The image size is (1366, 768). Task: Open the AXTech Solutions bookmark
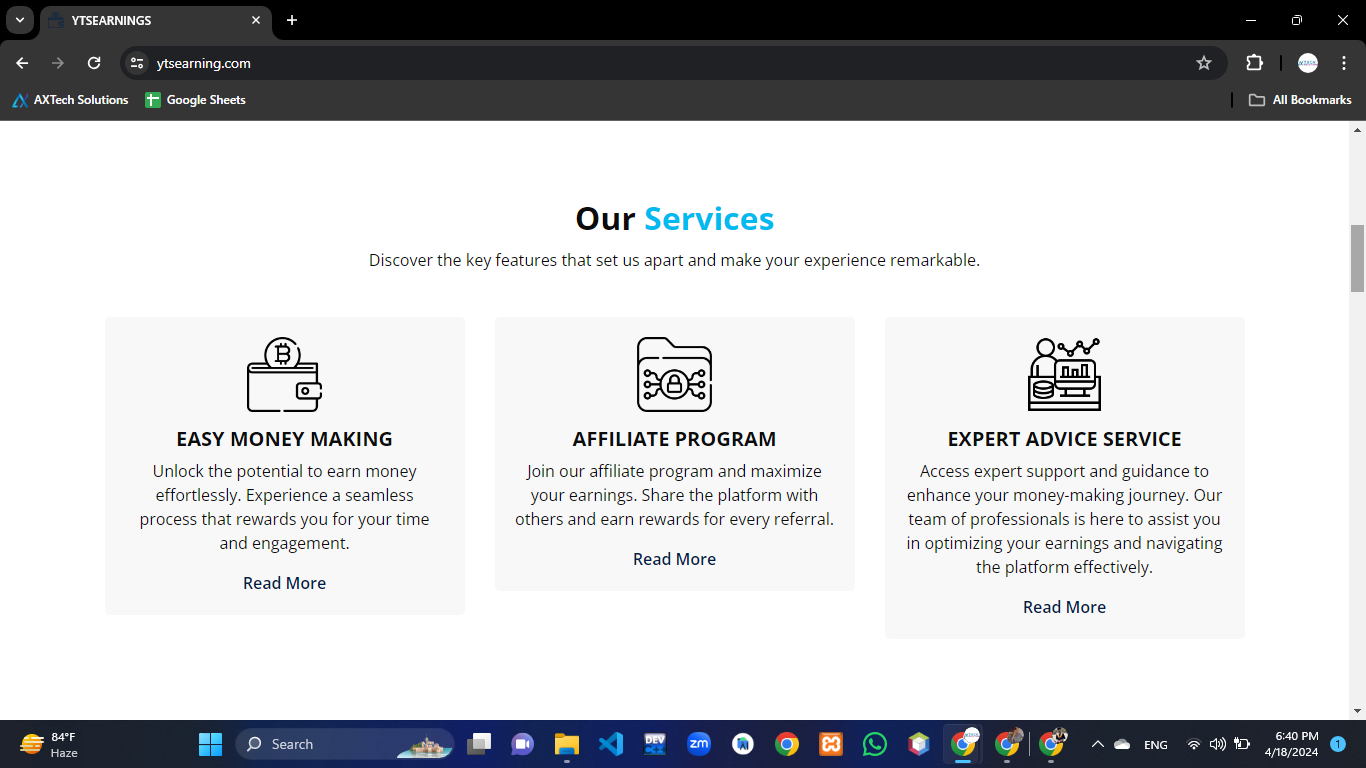70,100
